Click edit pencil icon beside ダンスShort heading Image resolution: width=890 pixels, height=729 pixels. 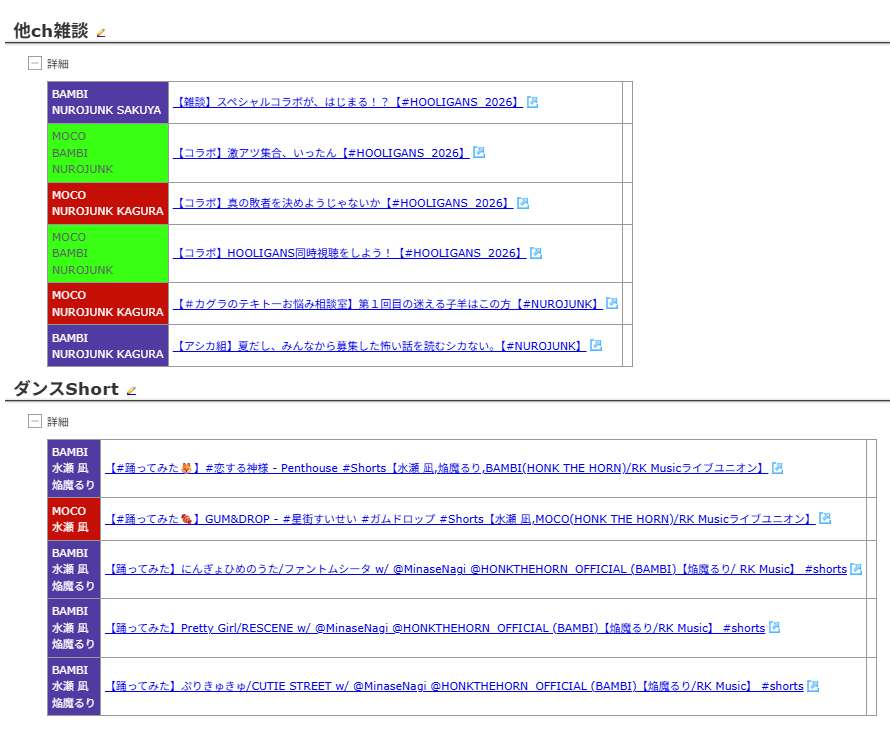pyautogui.click(x=132, y=391)
